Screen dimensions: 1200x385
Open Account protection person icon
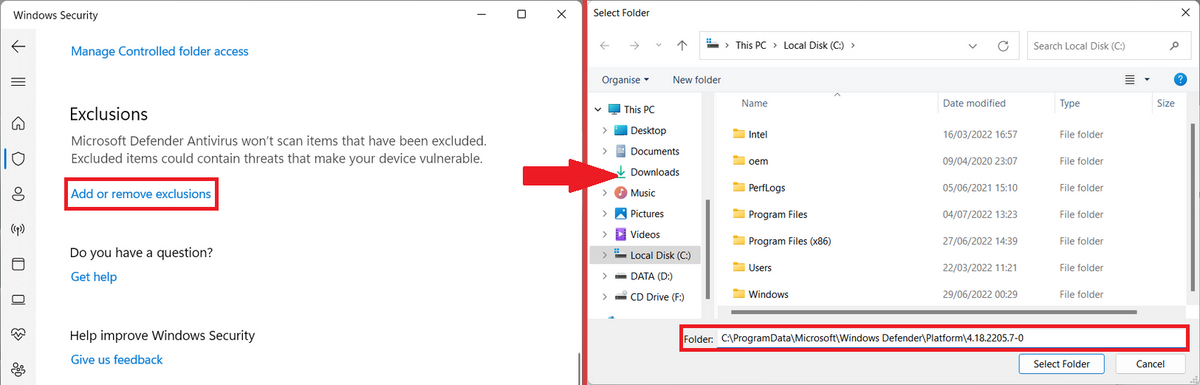18,193
